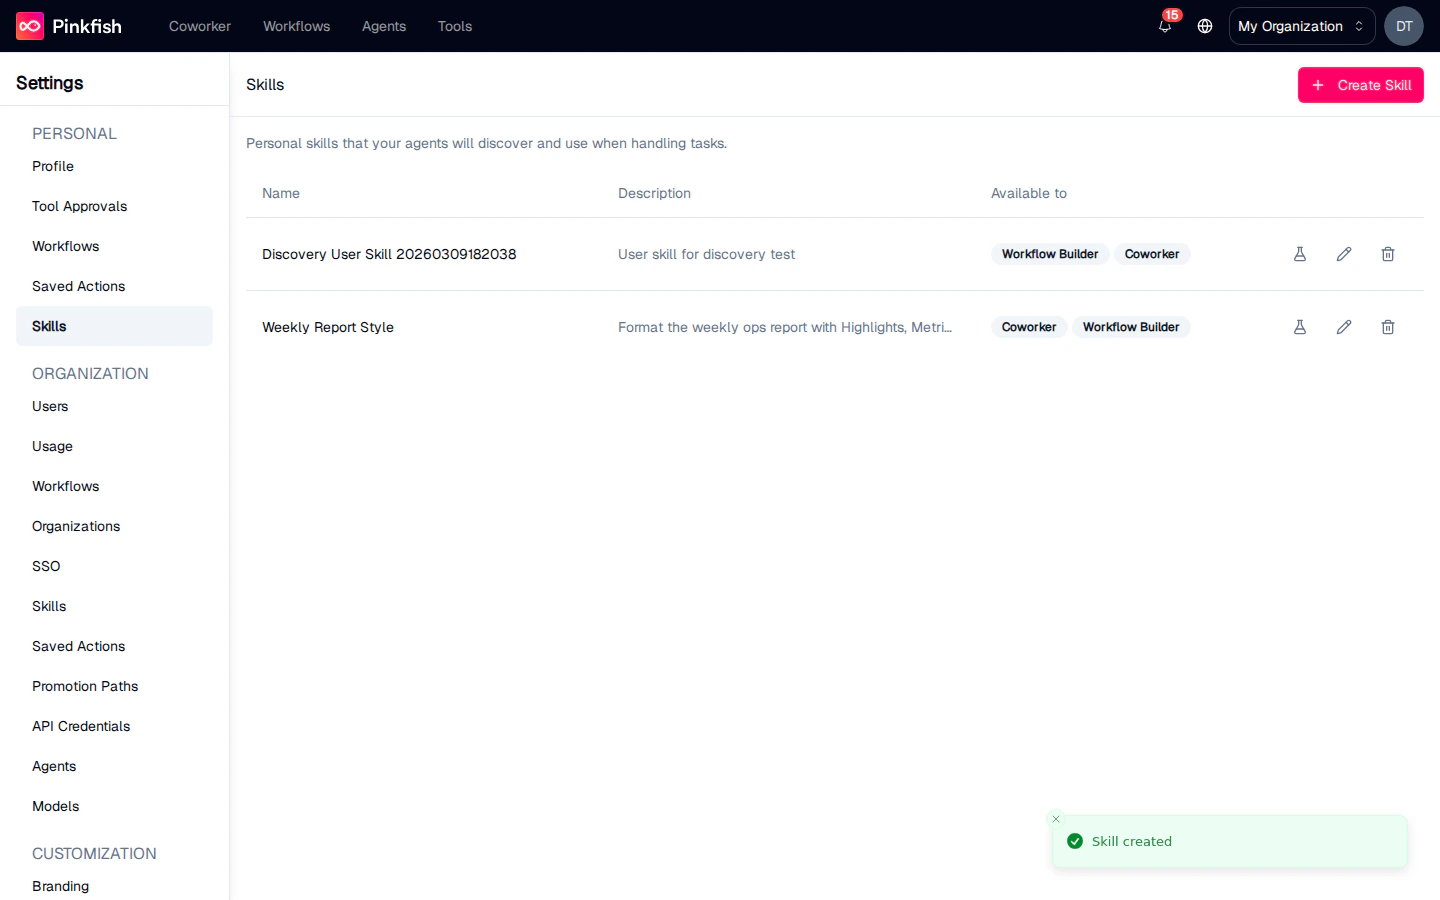Open the My Organization switcher dropdown
Viewport: 1440px width, 900px height.
pos(1301,26)
